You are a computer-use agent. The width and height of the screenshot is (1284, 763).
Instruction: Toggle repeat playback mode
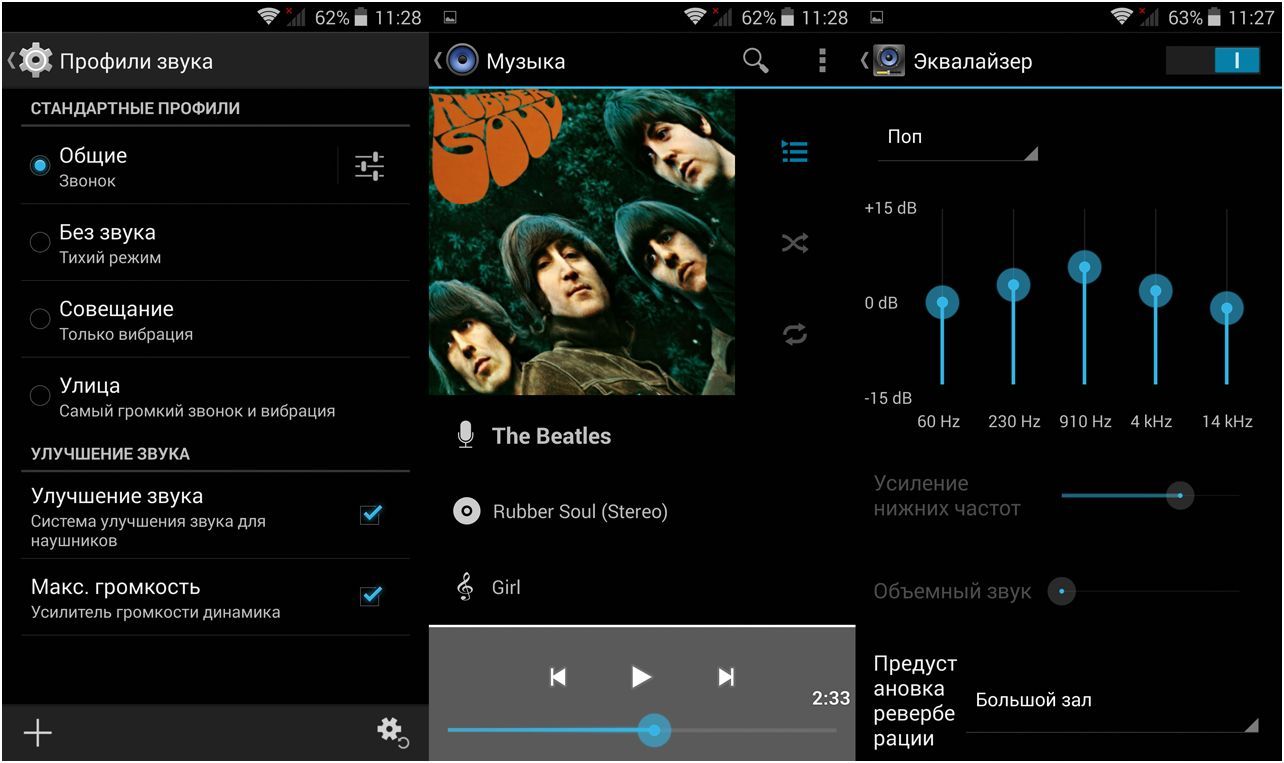794,334
